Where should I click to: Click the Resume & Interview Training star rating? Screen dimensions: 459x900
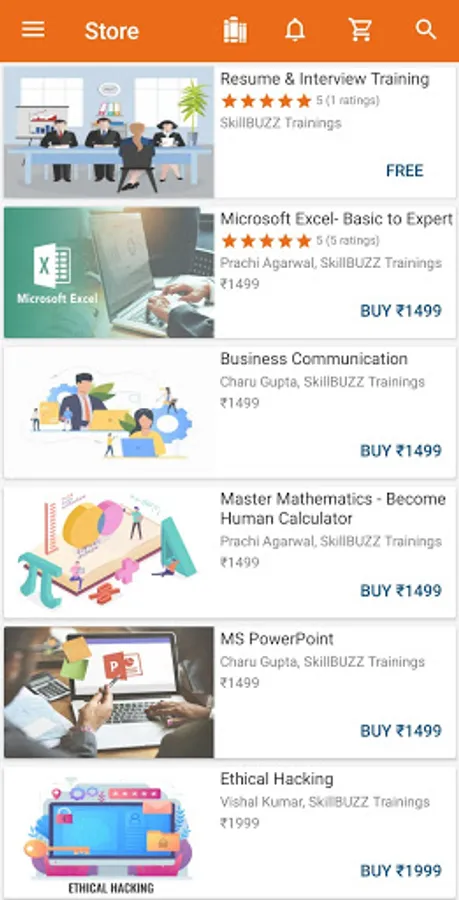[266, 101]
